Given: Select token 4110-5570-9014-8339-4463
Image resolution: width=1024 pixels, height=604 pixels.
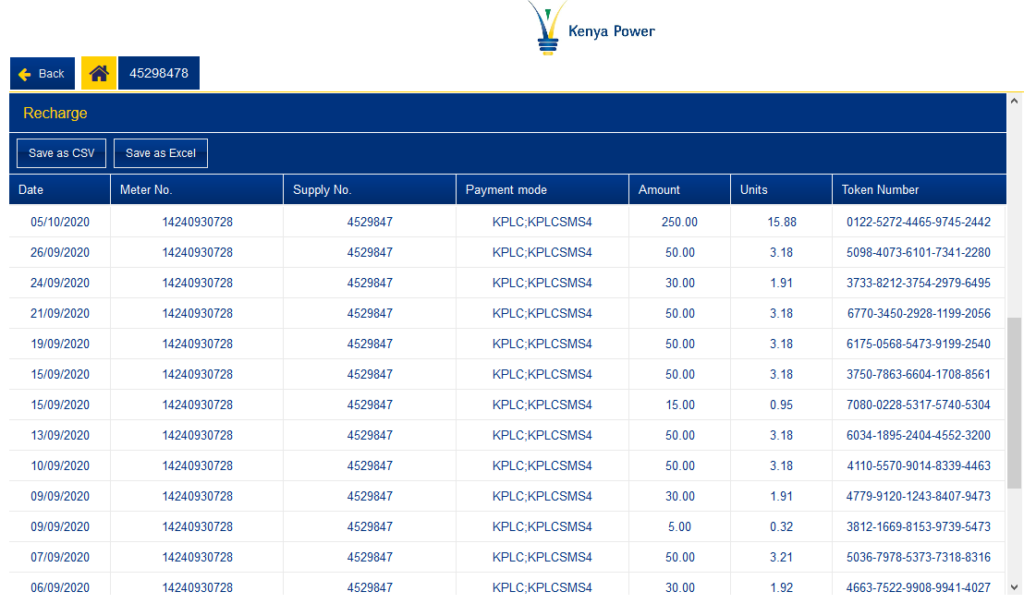Looking at the screenshot, I should 918,466.
